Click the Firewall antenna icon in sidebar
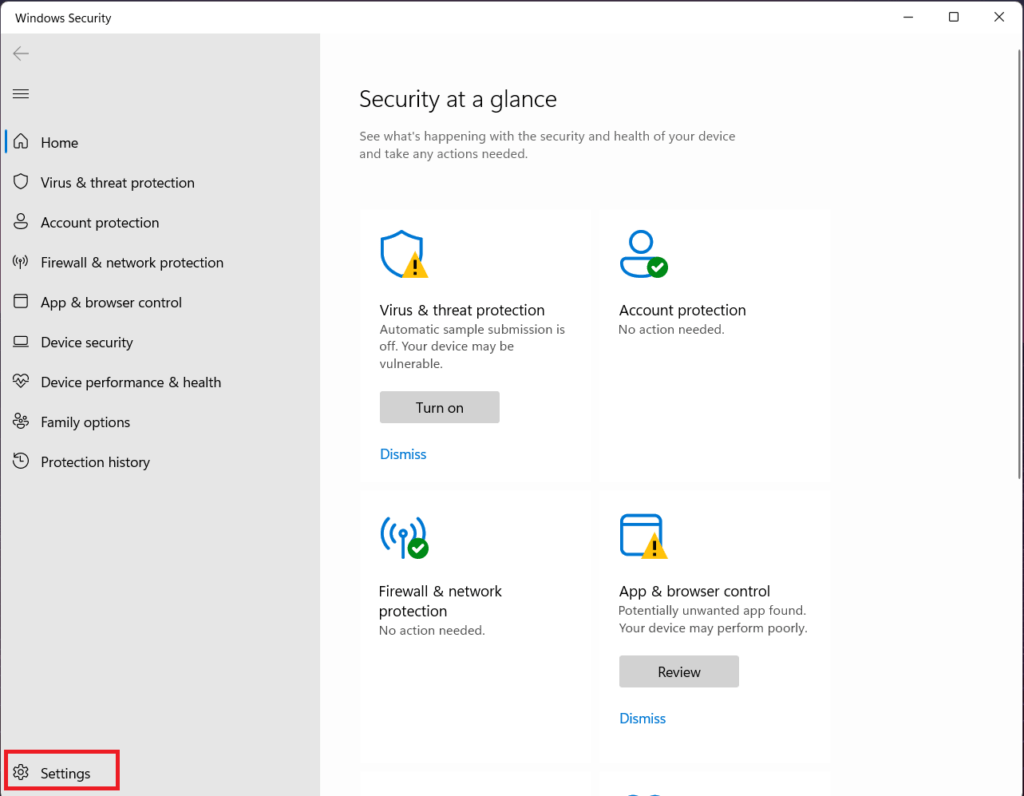The width and height of the screenshot is (1024, 796). [x=21, y=262]
